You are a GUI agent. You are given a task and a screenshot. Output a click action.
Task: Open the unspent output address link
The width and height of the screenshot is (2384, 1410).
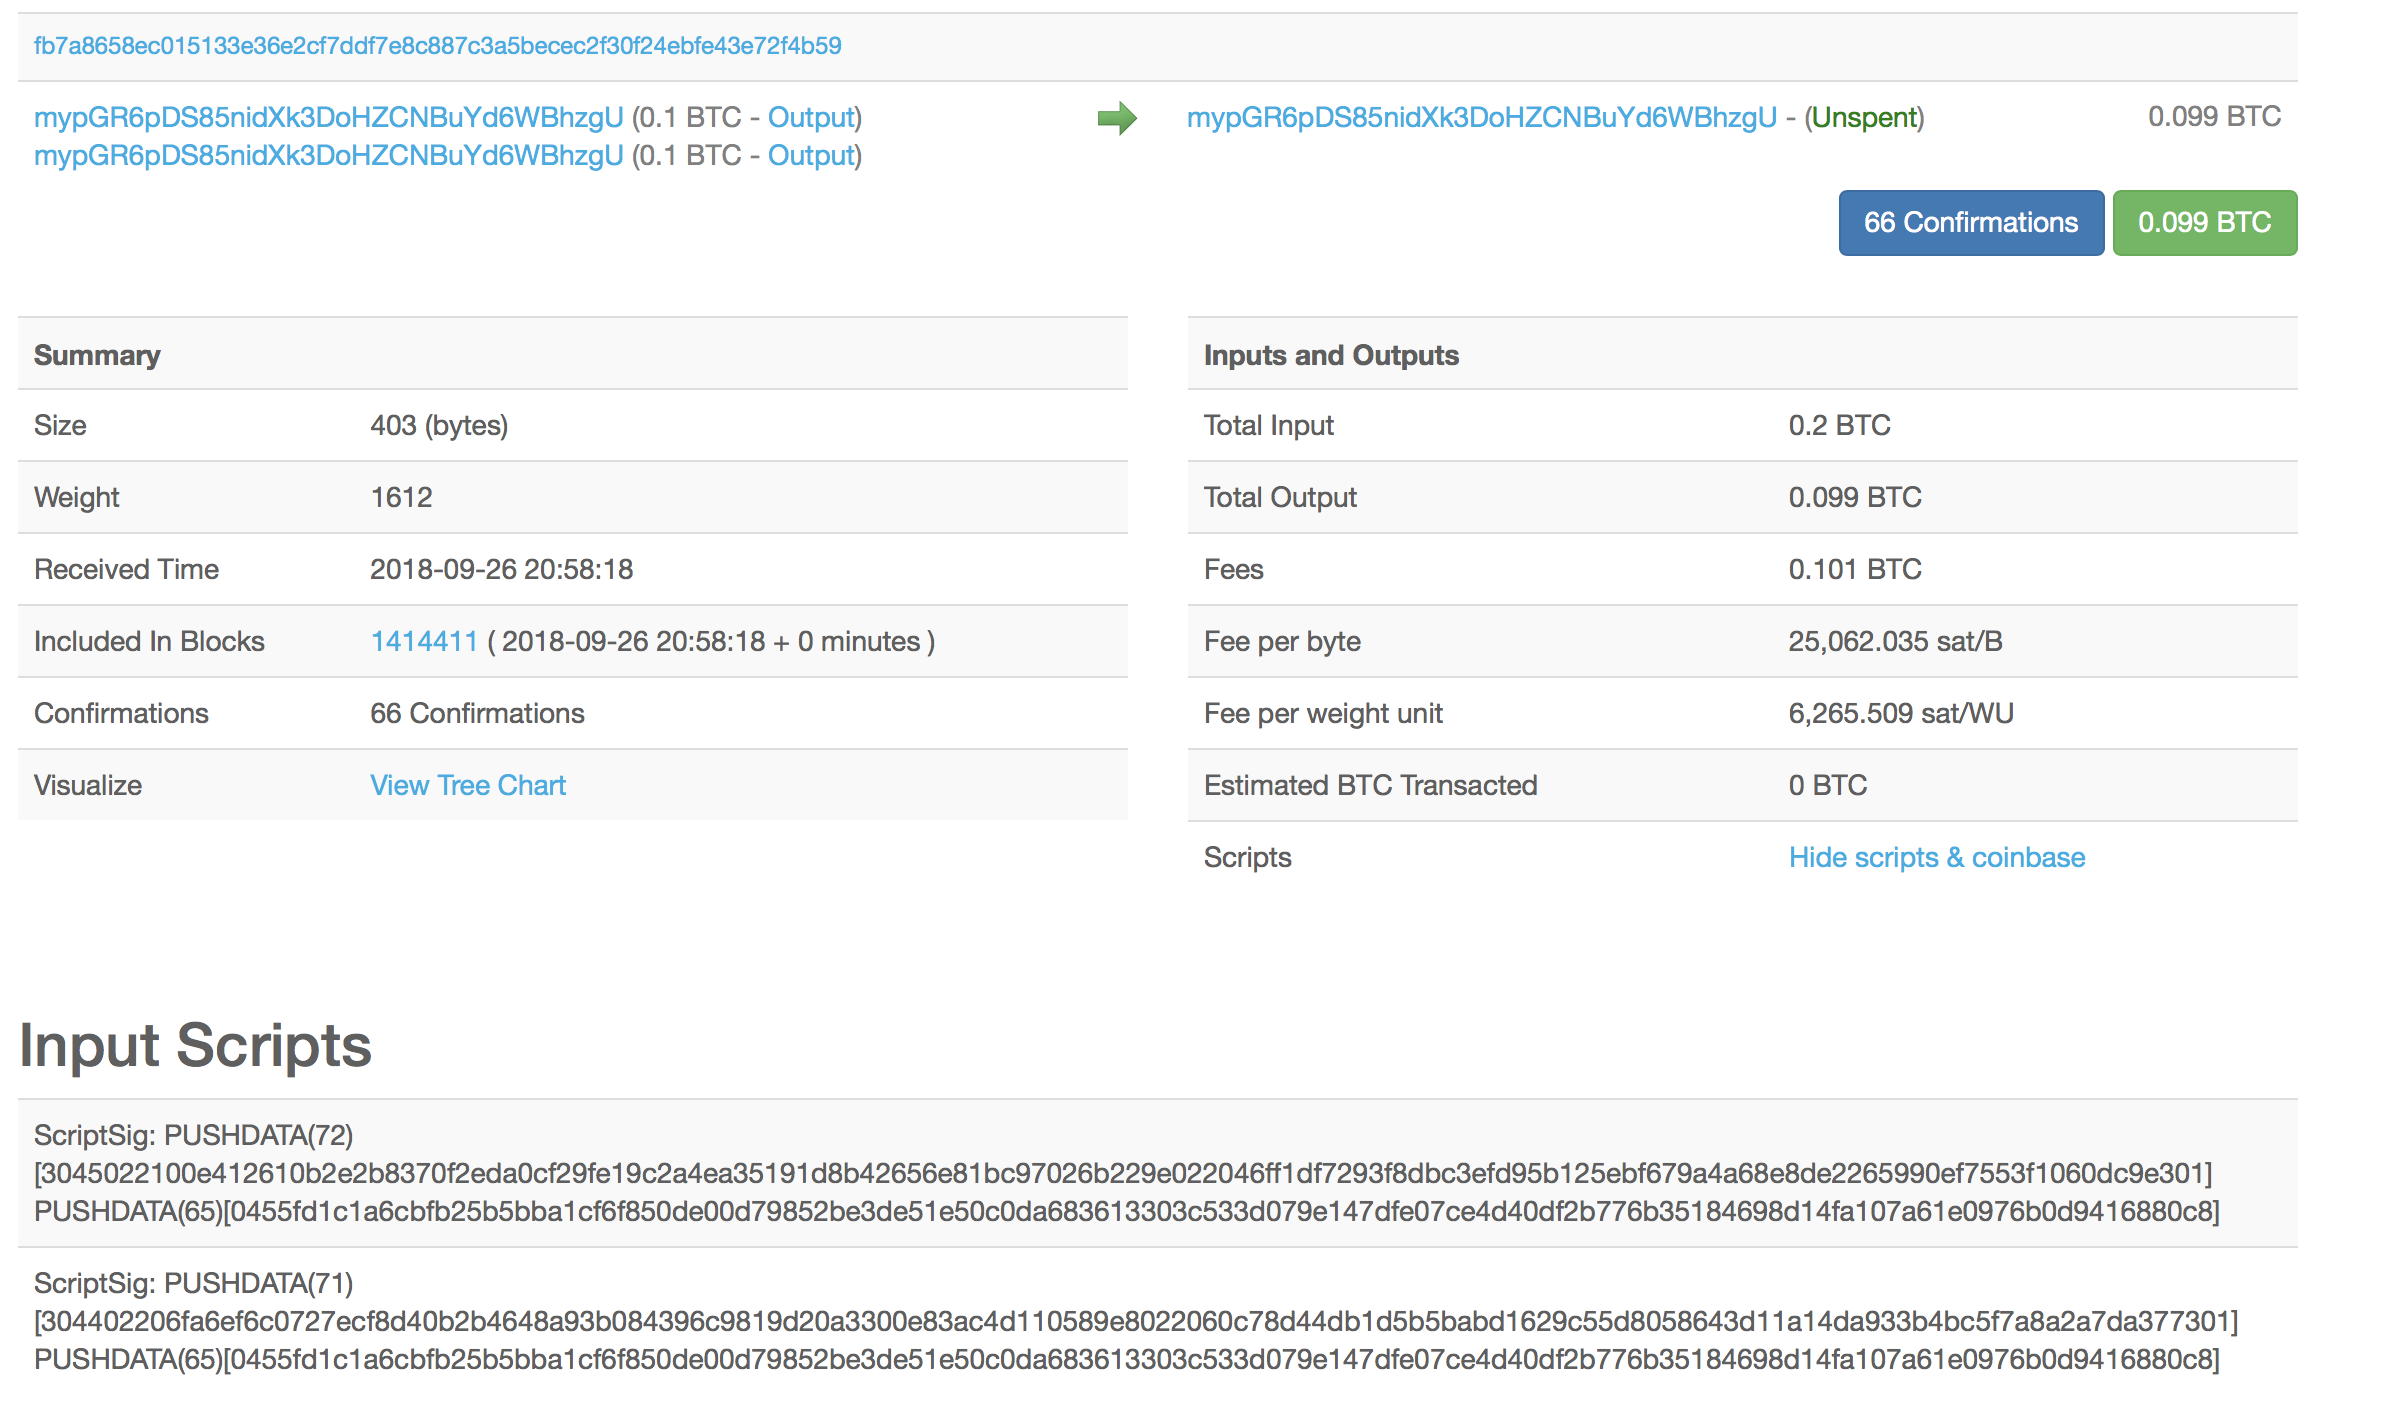[x=1482, y=118]
